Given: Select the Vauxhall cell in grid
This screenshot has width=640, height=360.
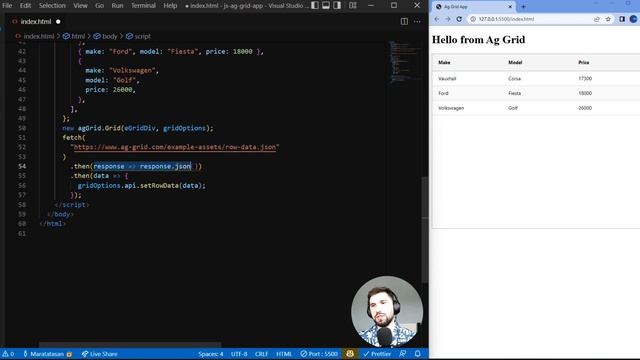Looking at the screenshot, I should click(447, 78).
